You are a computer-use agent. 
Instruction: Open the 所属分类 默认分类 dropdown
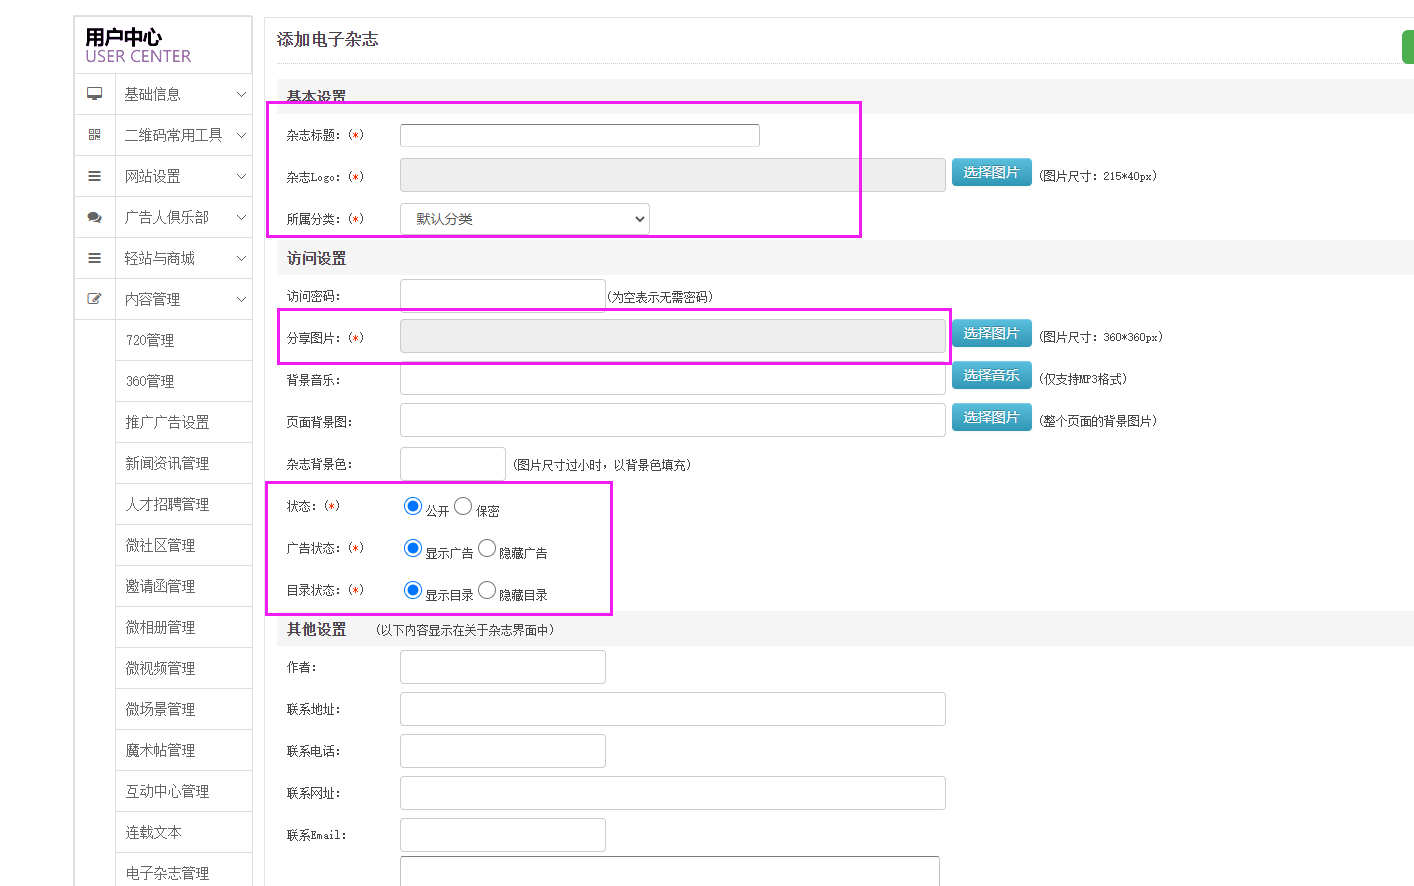click(x=525, y=219)
